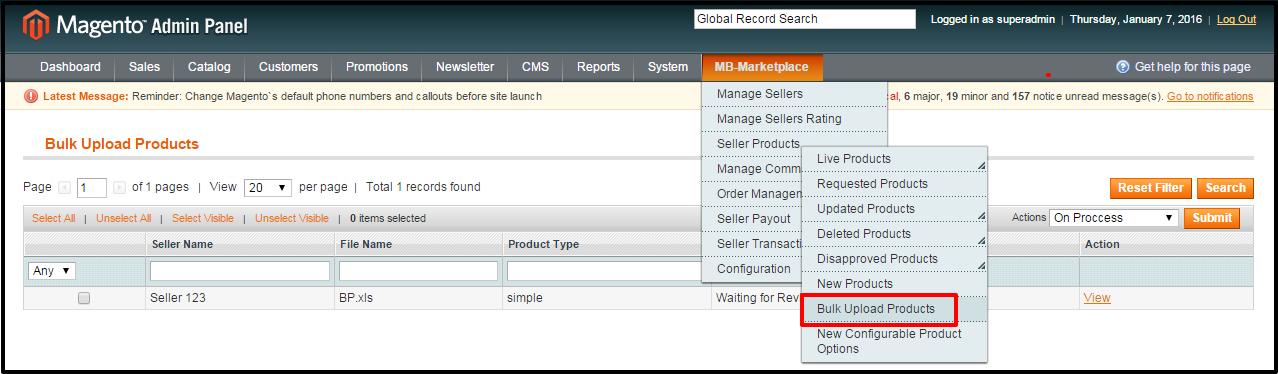Screen dimensions: 1278x374
Task: Click the Latest Message warning icon
Action: click(31, 96)
